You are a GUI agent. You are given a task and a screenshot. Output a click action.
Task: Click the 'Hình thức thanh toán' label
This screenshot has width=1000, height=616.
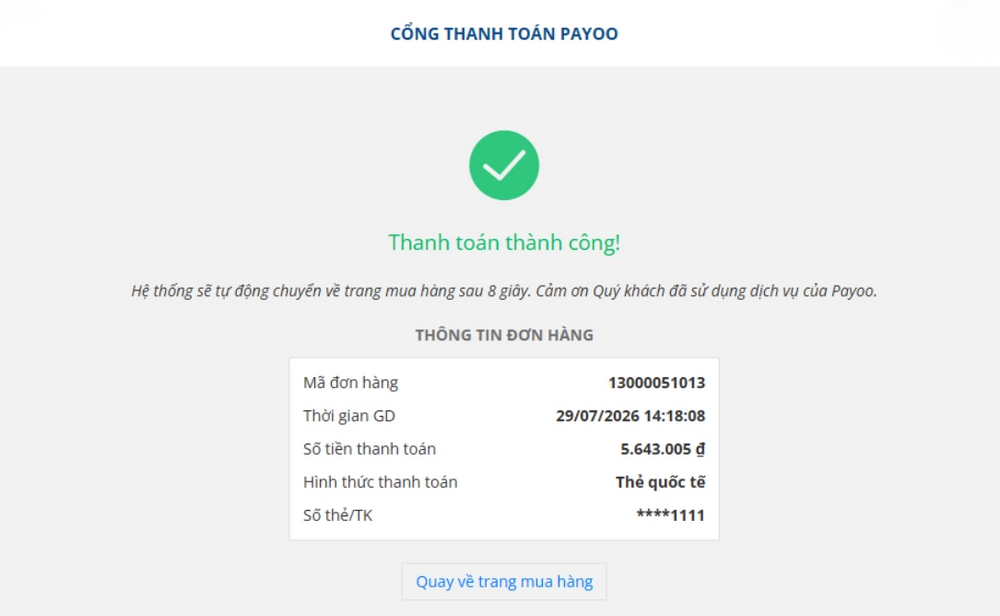(x=380, y=482)
